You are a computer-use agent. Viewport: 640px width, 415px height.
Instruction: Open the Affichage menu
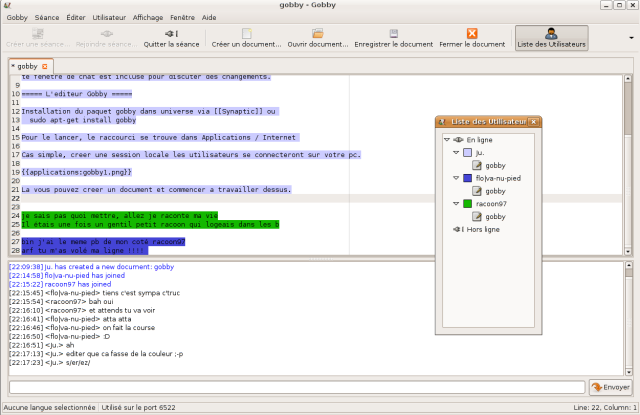pos(148,18)
